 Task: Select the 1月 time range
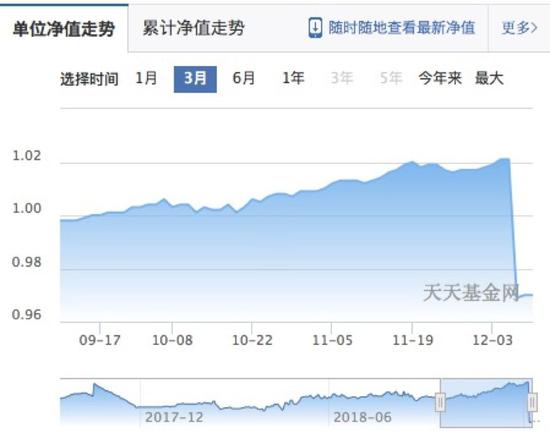pyautogui.click(x=146, y=78)
